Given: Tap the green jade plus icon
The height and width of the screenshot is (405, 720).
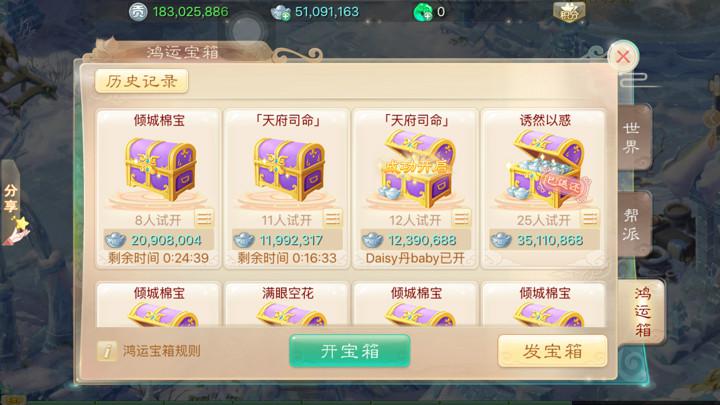Looking at the screenshot, I should pyautogui.click(x=423, y=12).
